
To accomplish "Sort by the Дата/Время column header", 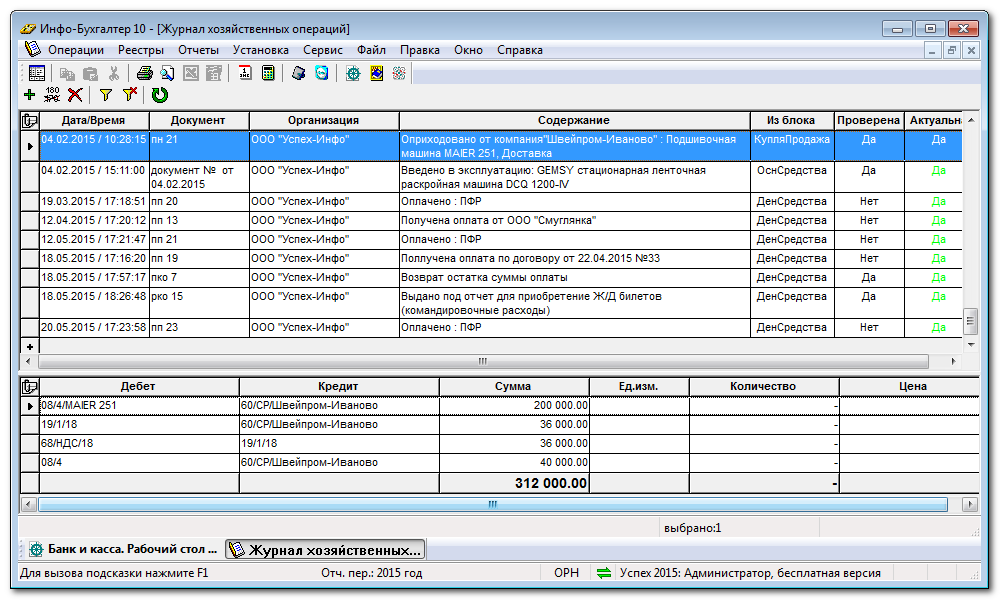I will [x=93, y=121].
